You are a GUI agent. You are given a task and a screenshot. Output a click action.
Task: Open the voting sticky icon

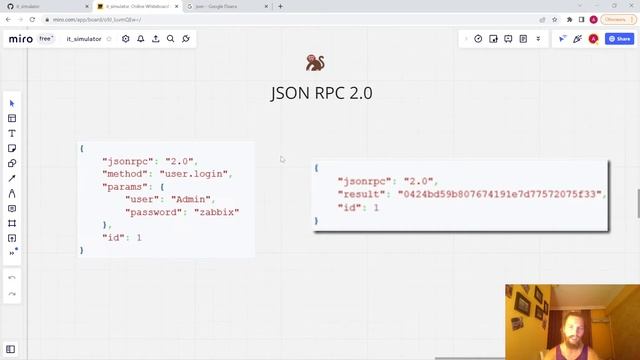click(x=493, y=39)
